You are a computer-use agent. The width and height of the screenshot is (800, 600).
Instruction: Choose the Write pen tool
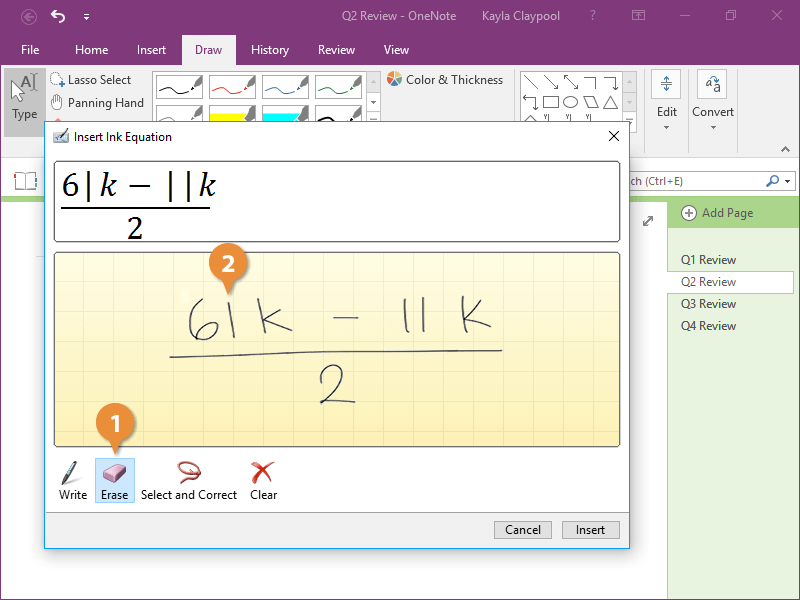tap(73, 480)
